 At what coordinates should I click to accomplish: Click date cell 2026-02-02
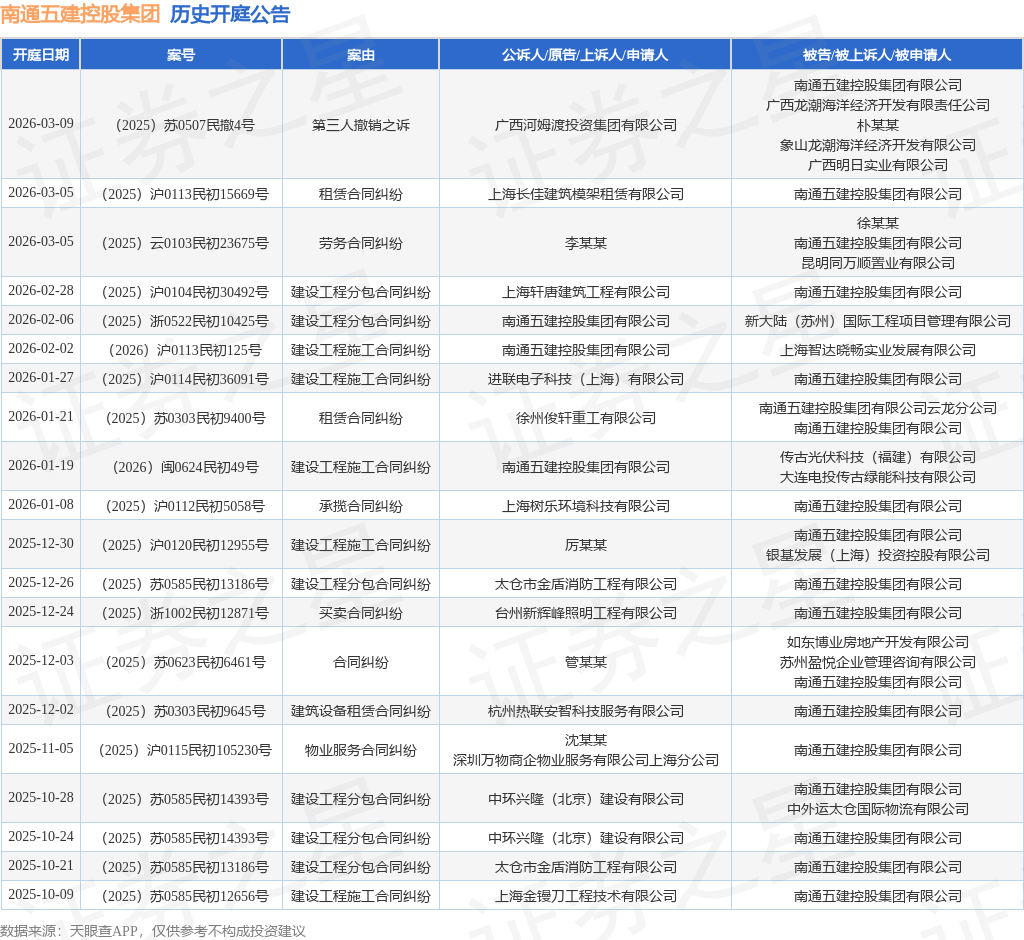coord(40,348)
